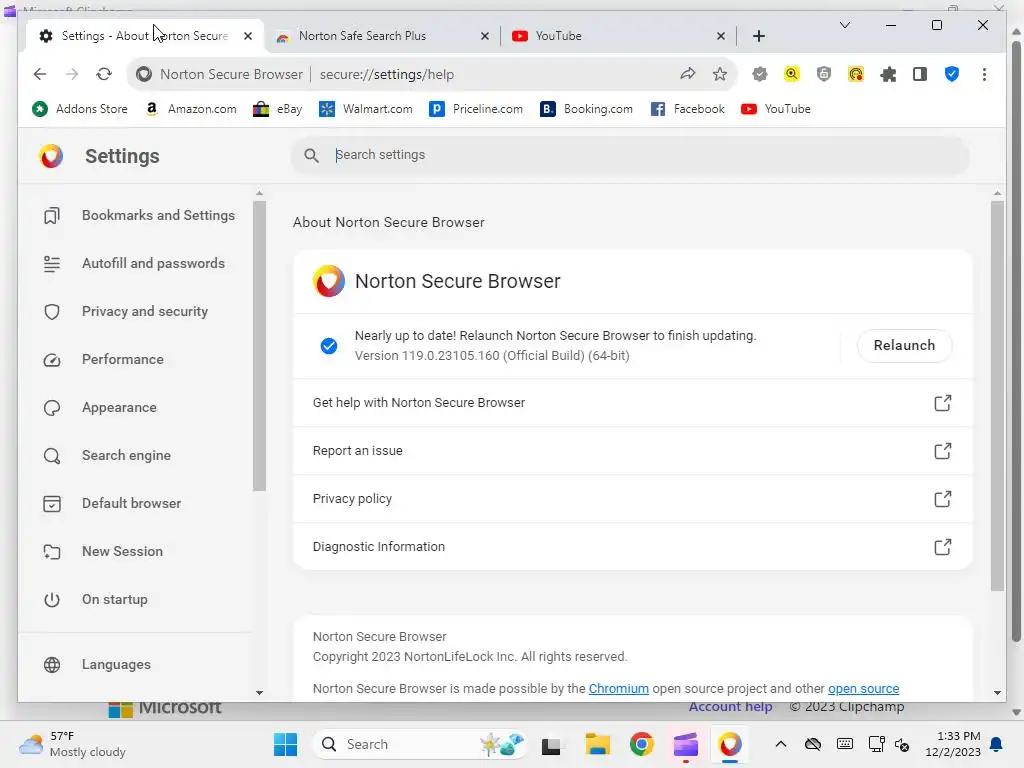This screenshot has width=1024, height=768.
Task: Open Priceline.com bookmark
Action: tap(476, 109)
